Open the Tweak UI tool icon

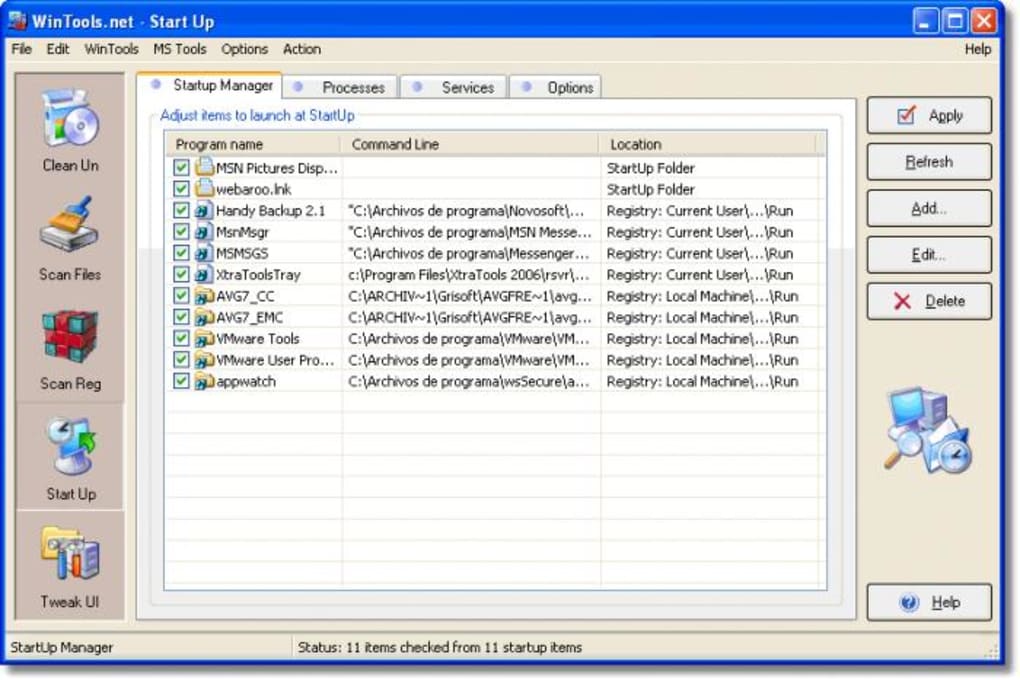(x=70, y=554)
